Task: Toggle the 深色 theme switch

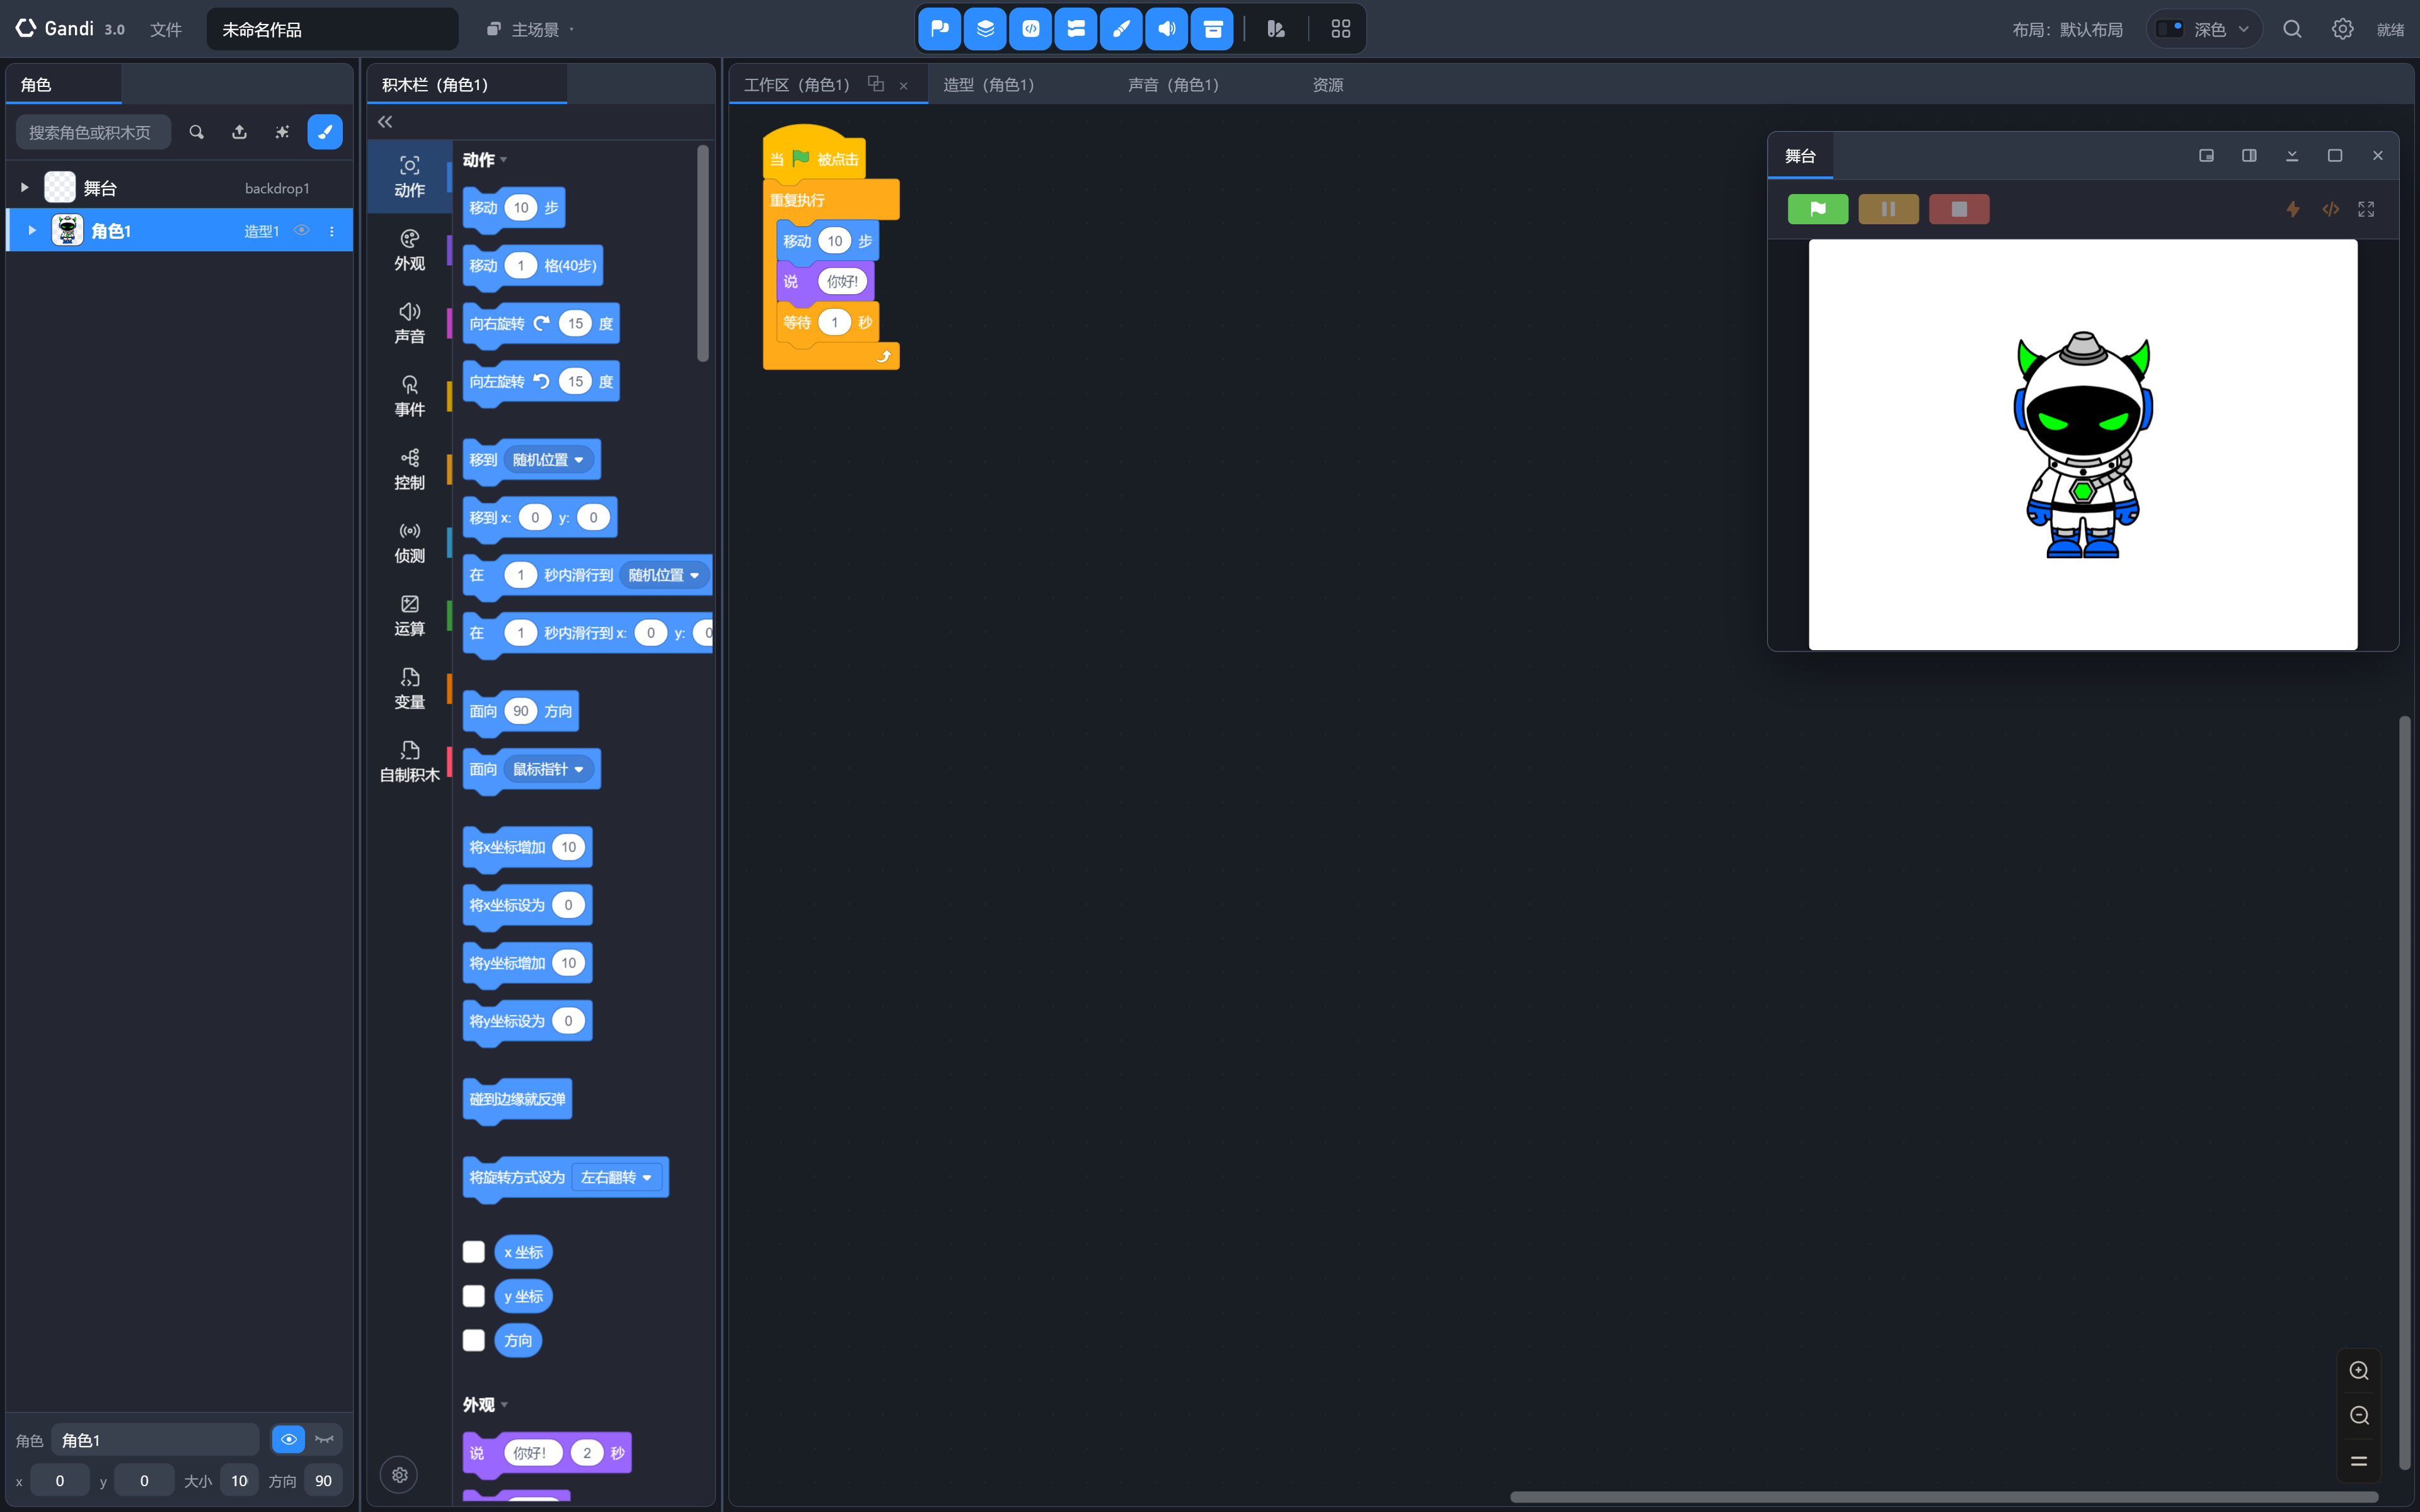Action: click(2169, 29)
